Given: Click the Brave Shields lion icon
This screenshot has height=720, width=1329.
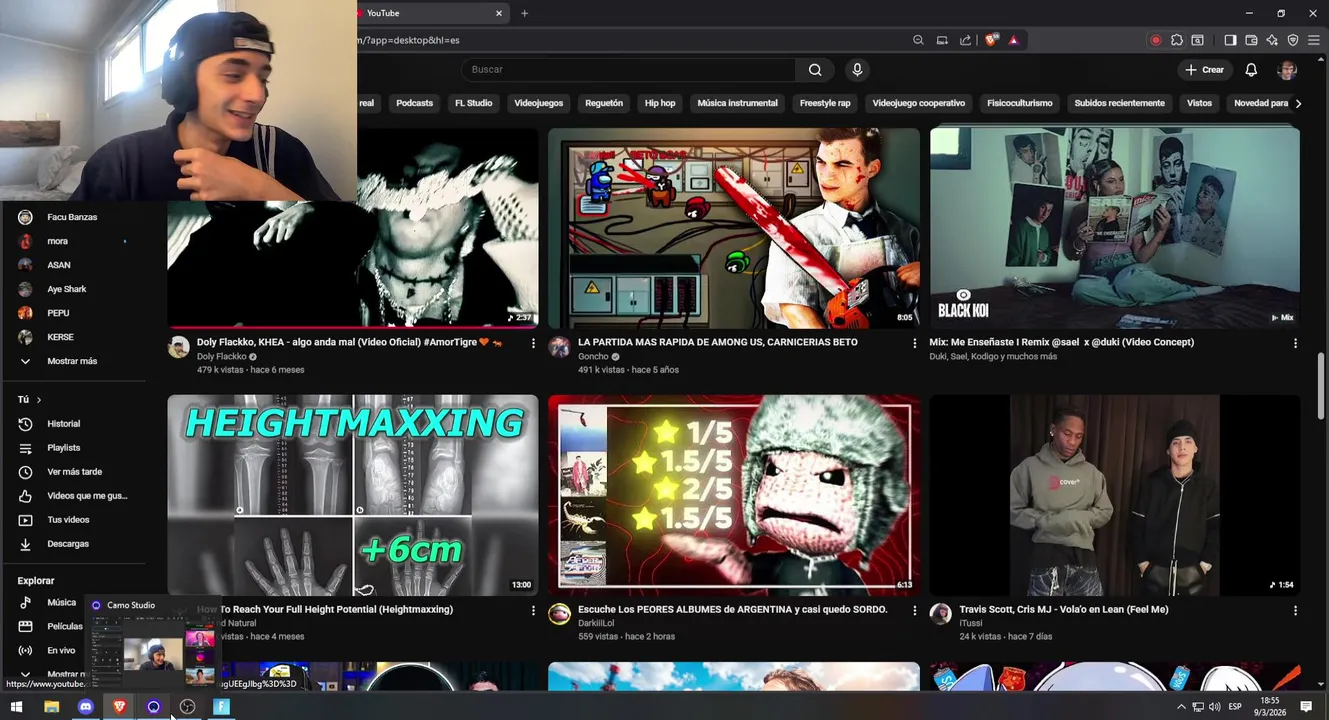Looking at the screenshot, I should coord(991,40).
